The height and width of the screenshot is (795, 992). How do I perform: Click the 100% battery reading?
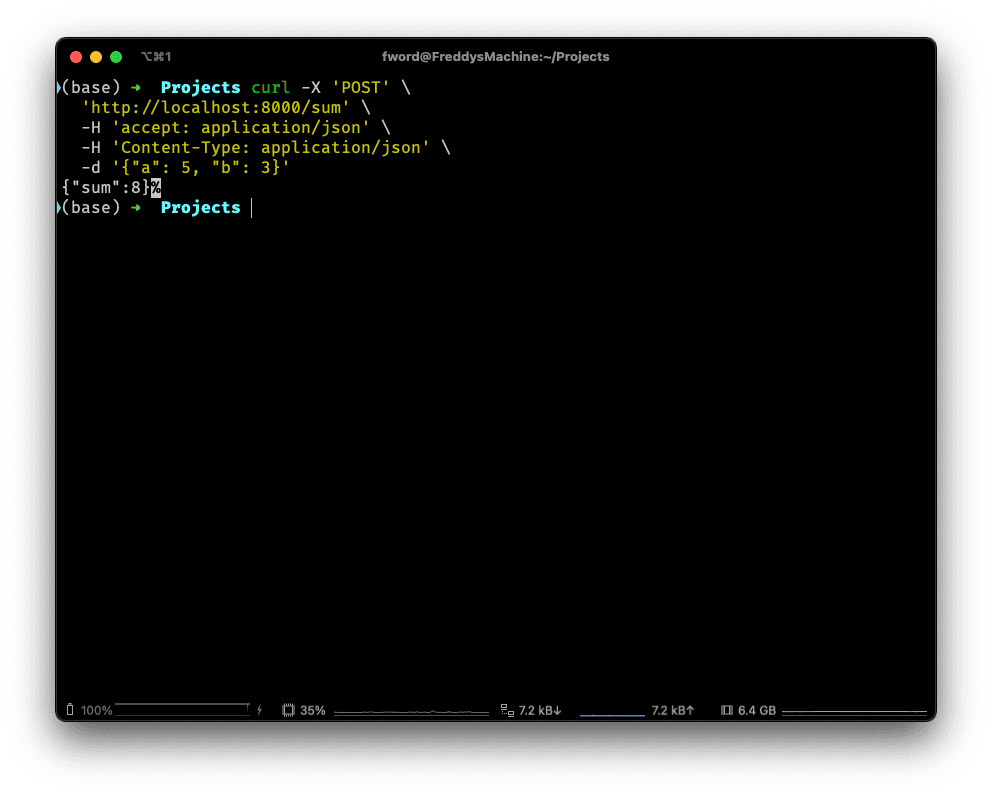[97, 710]
